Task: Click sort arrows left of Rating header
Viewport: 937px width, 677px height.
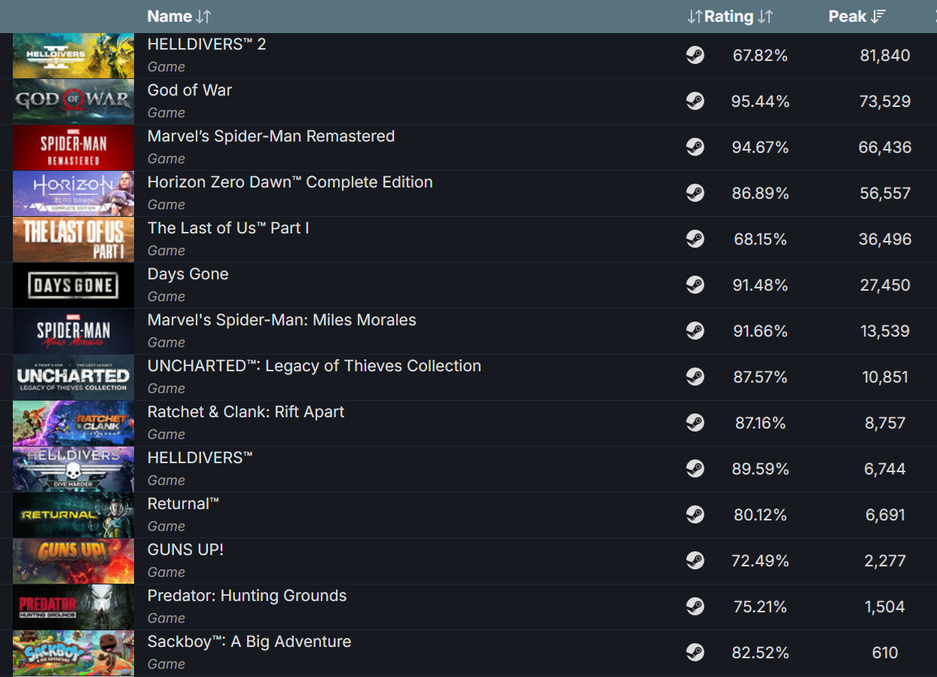Action: click(694, 17)
